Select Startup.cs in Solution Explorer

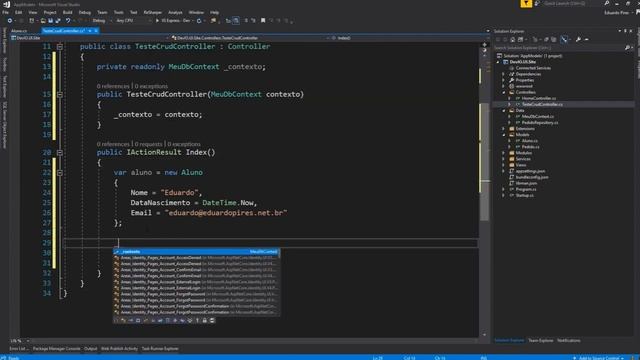[524, 196]
